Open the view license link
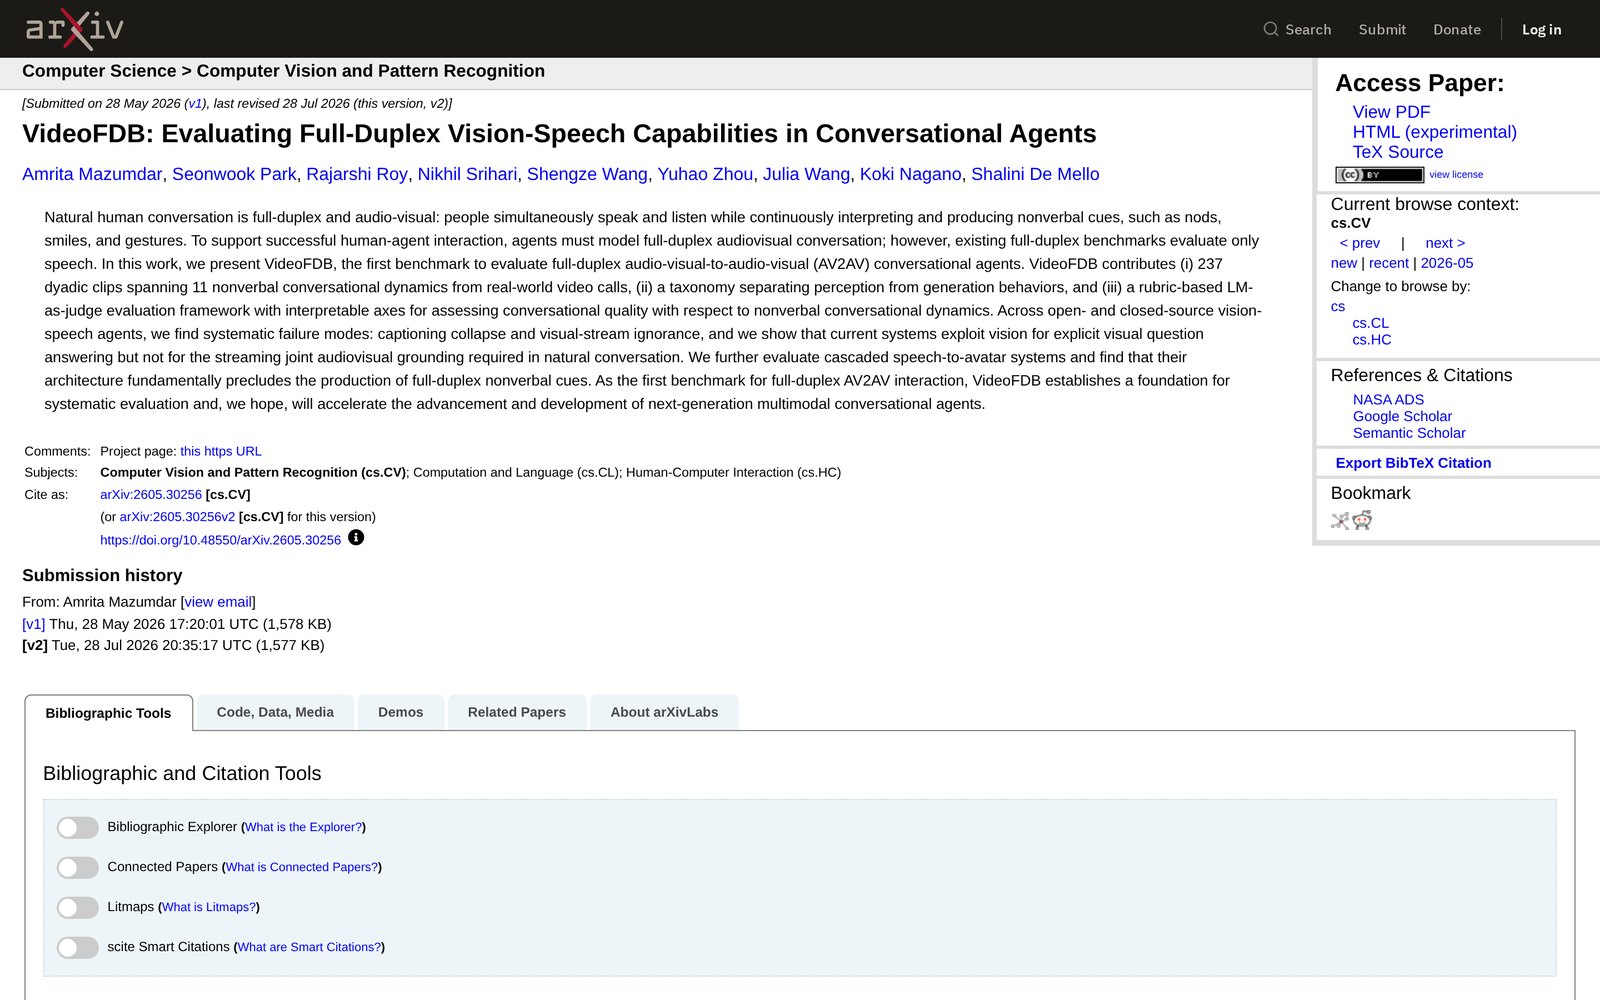Viewport: 1600px width, 1000px height. coord(1456,174)
